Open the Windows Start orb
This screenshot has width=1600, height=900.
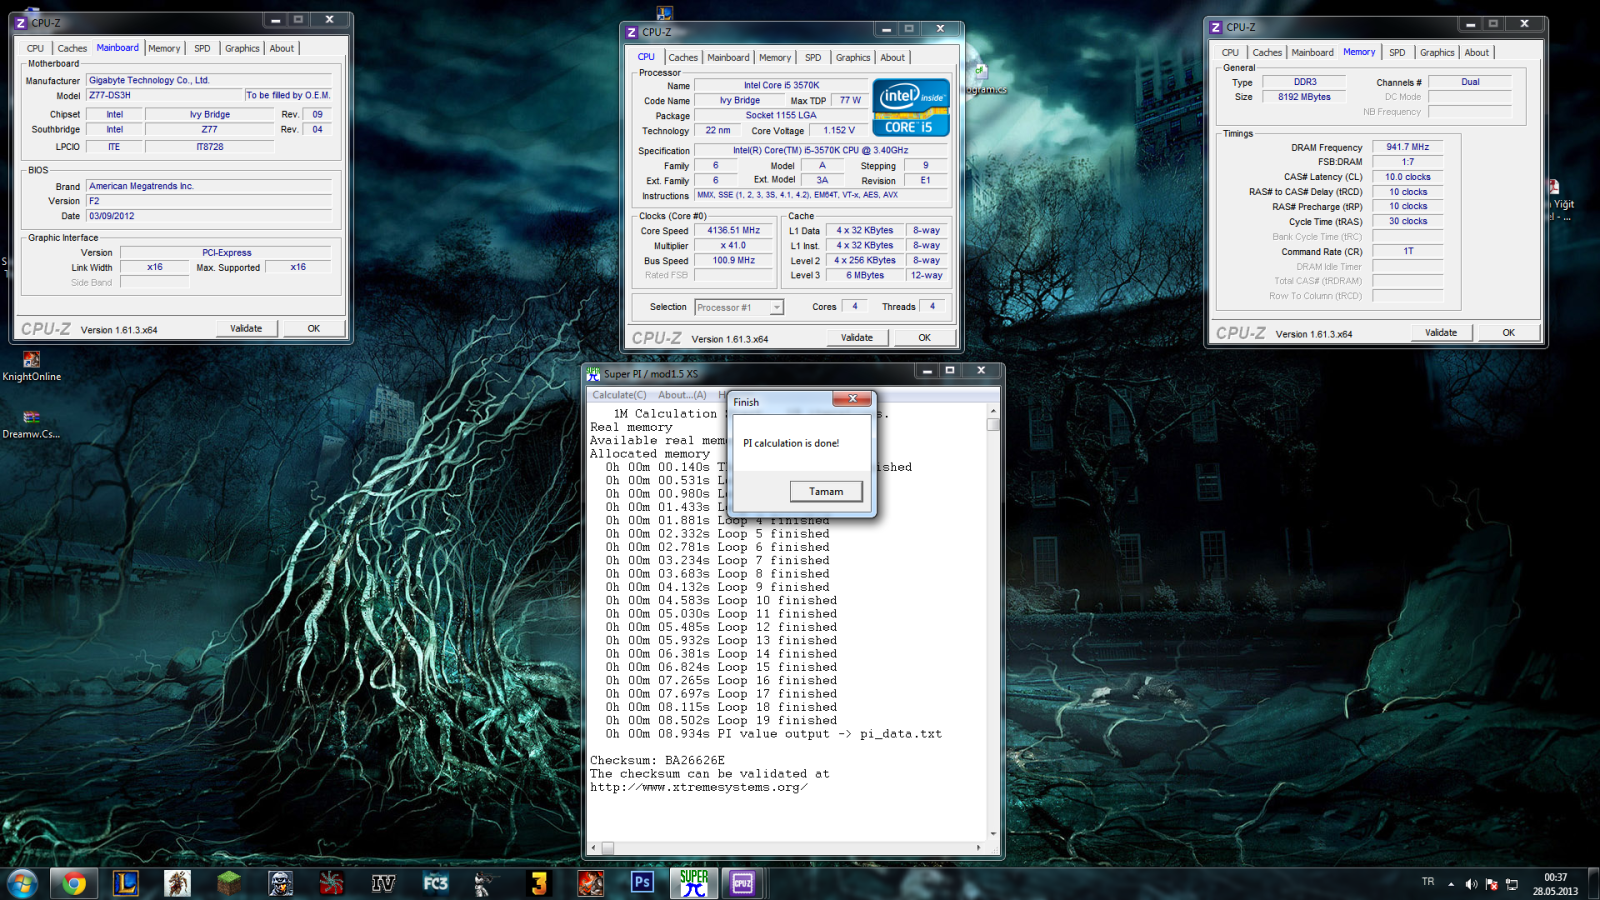(22, 883)
